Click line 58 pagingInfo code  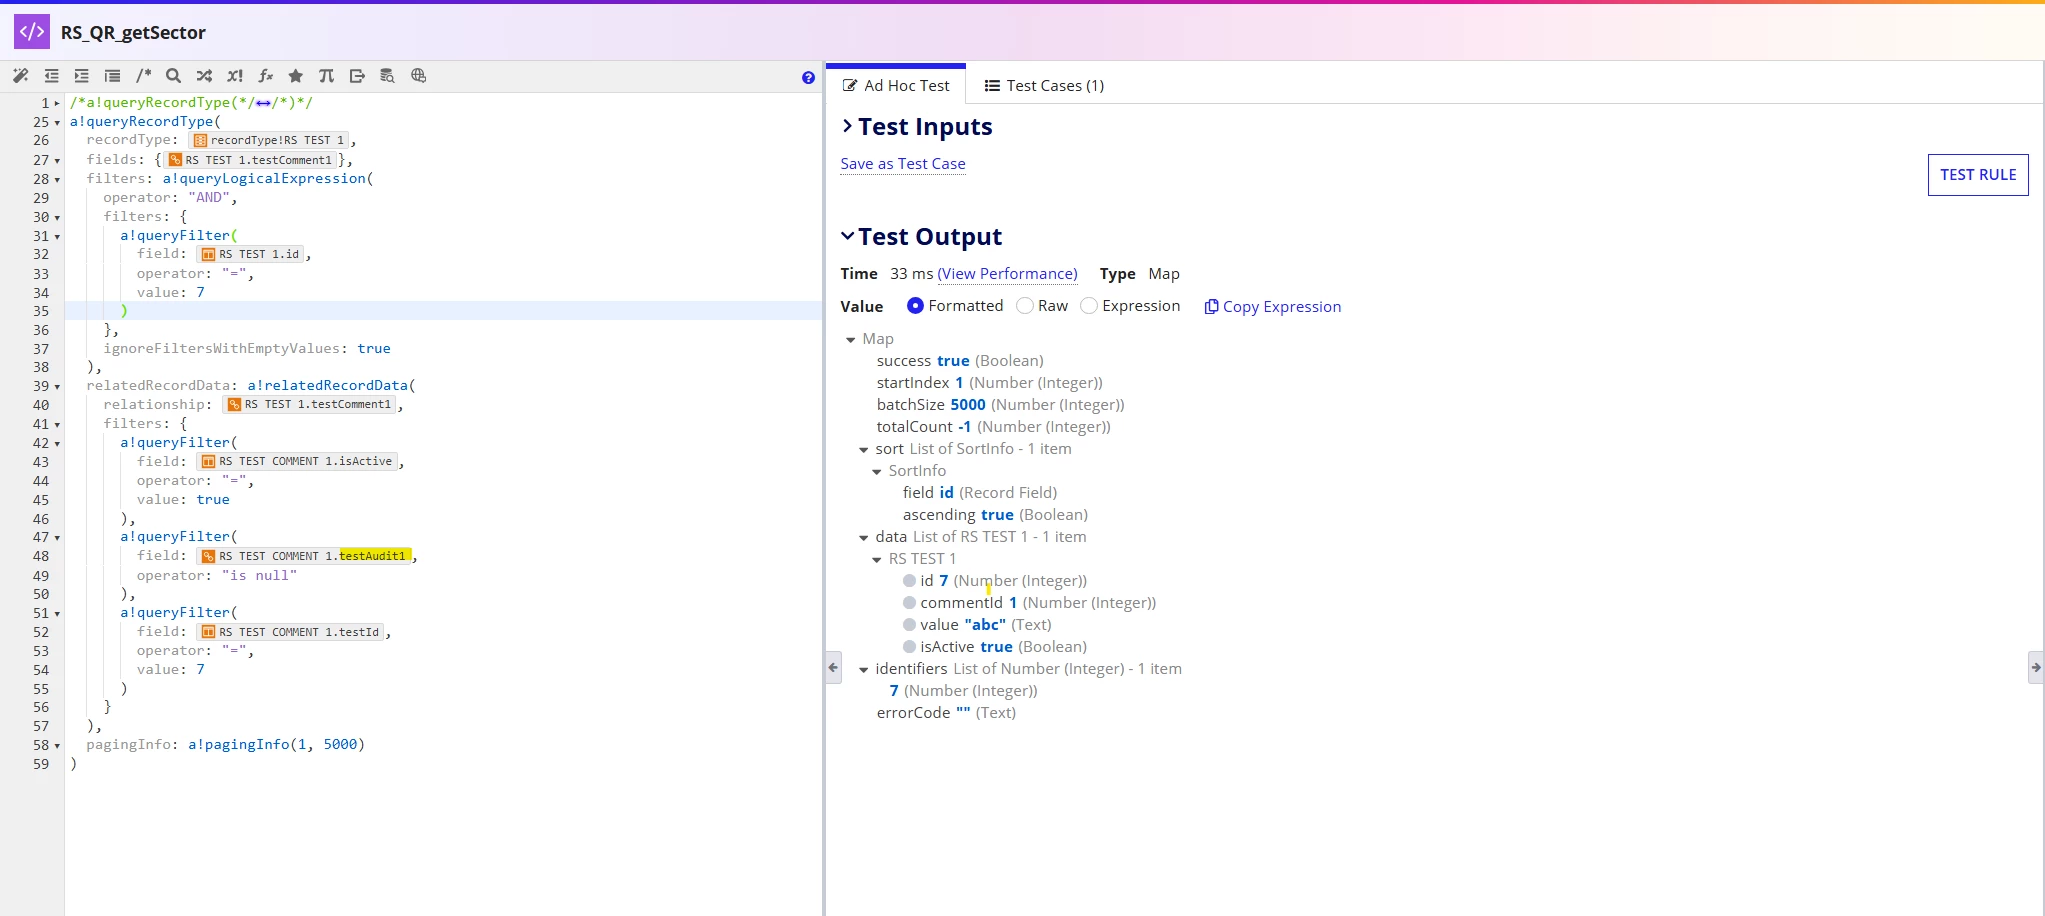pos(225,745)
